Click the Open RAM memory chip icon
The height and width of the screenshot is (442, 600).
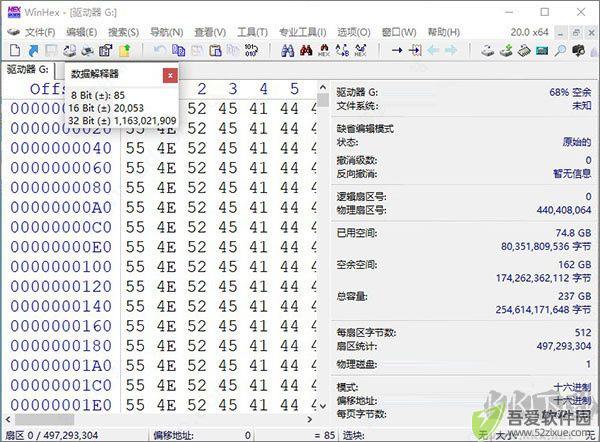point(524,50)
